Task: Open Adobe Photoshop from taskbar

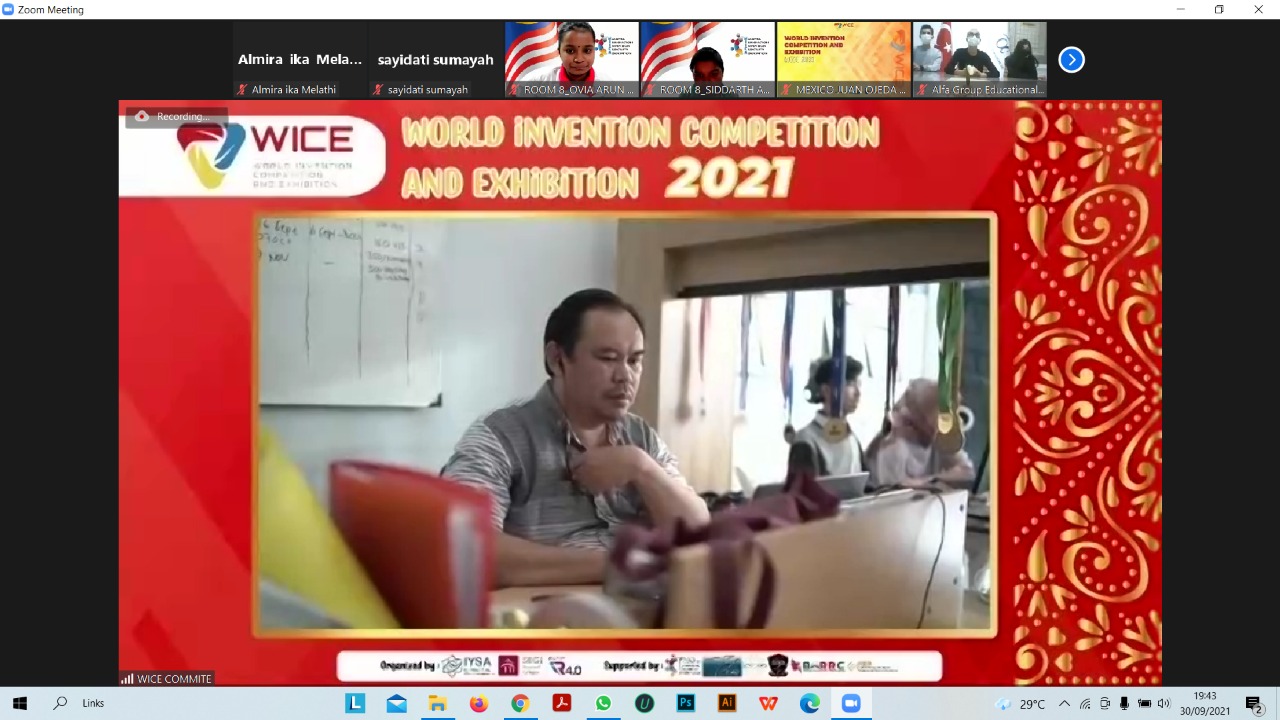Action: click(685, 703)
